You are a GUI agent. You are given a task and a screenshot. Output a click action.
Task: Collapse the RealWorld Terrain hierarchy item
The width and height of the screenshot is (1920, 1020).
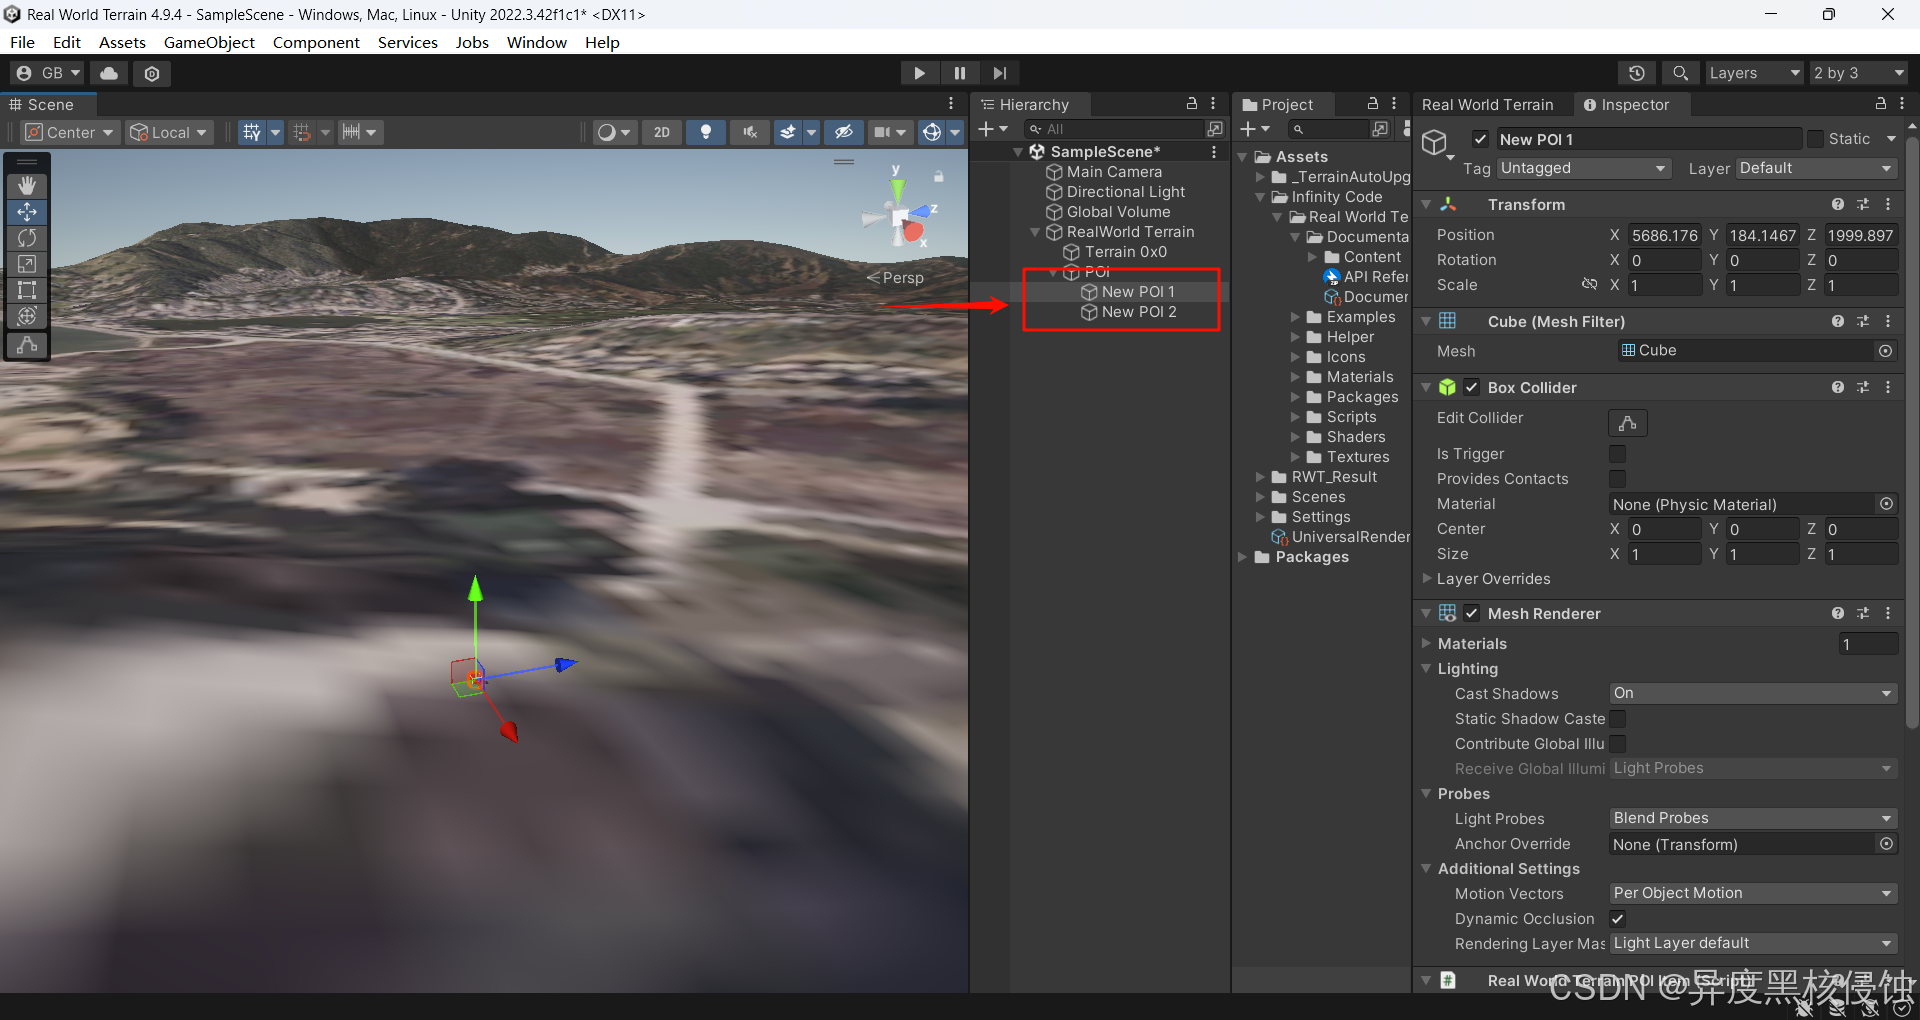(1036, 232)
